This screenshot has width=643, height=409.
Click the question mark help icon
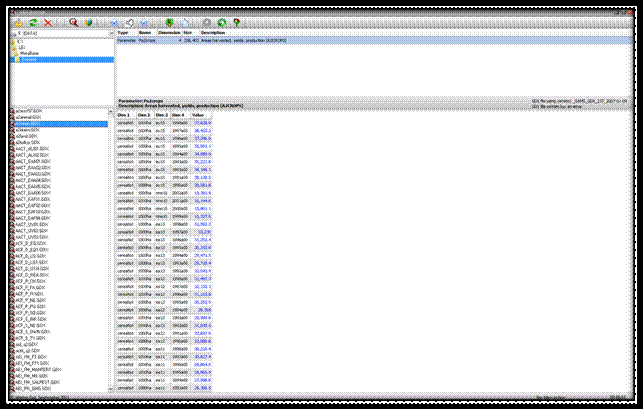(x=235, y=21)
